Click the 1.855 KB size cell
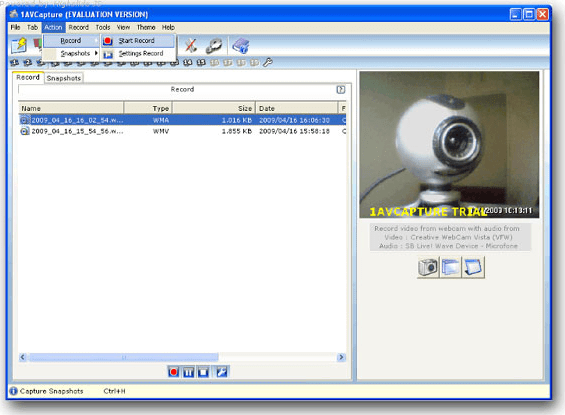This screenshot has height=415, width=565. click(236, 131)
